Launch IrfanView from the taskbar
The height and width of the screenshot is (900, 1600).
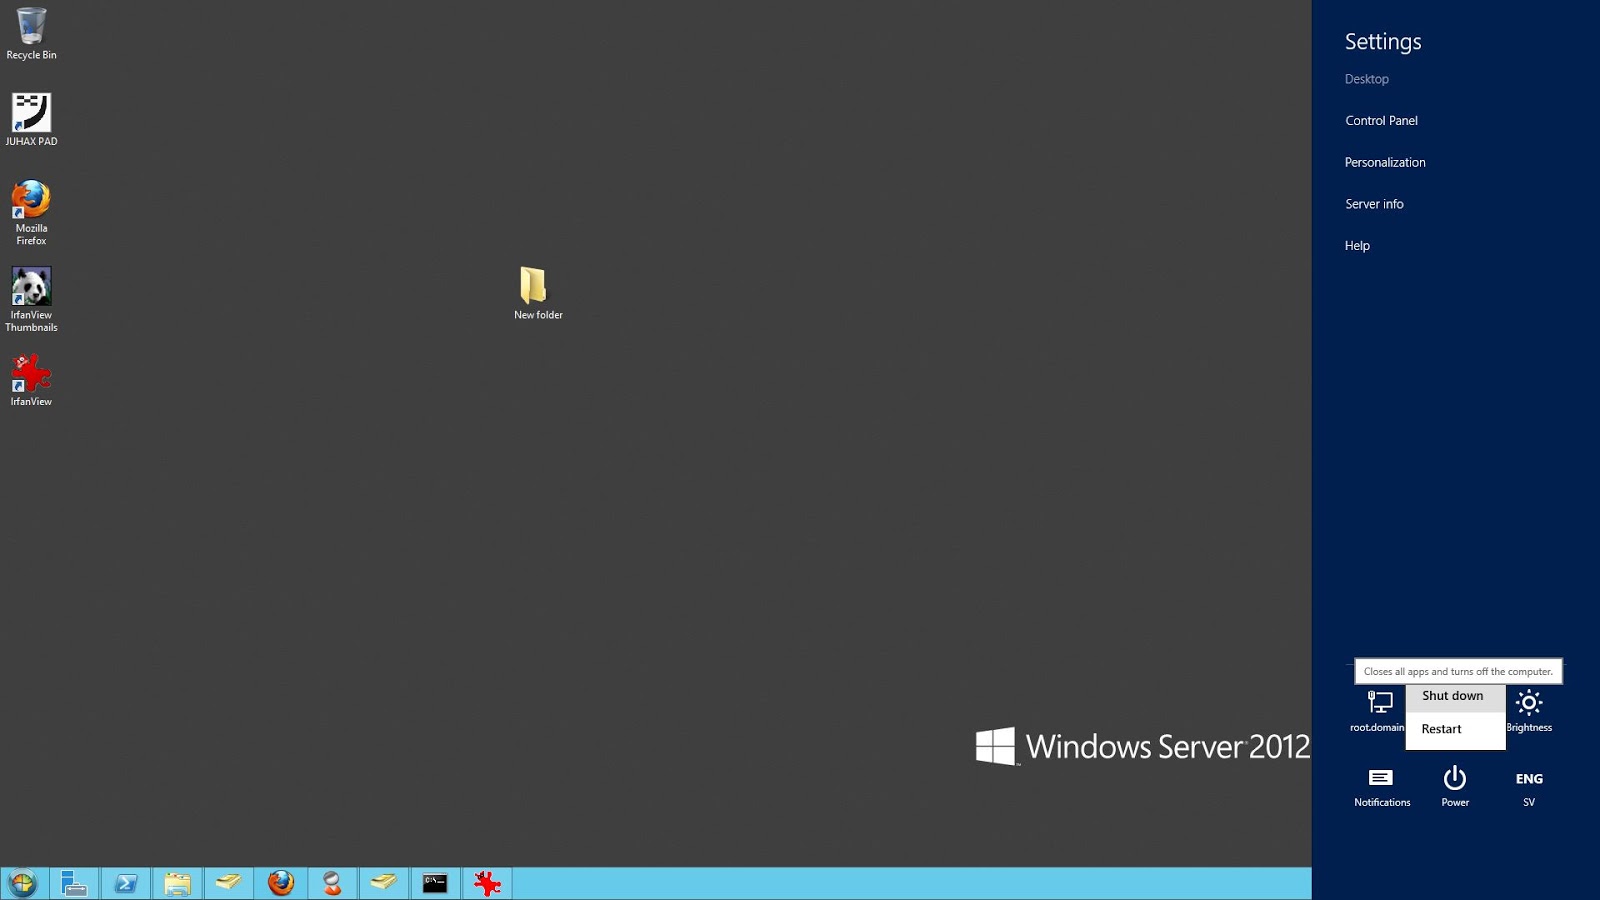(487, 883)
